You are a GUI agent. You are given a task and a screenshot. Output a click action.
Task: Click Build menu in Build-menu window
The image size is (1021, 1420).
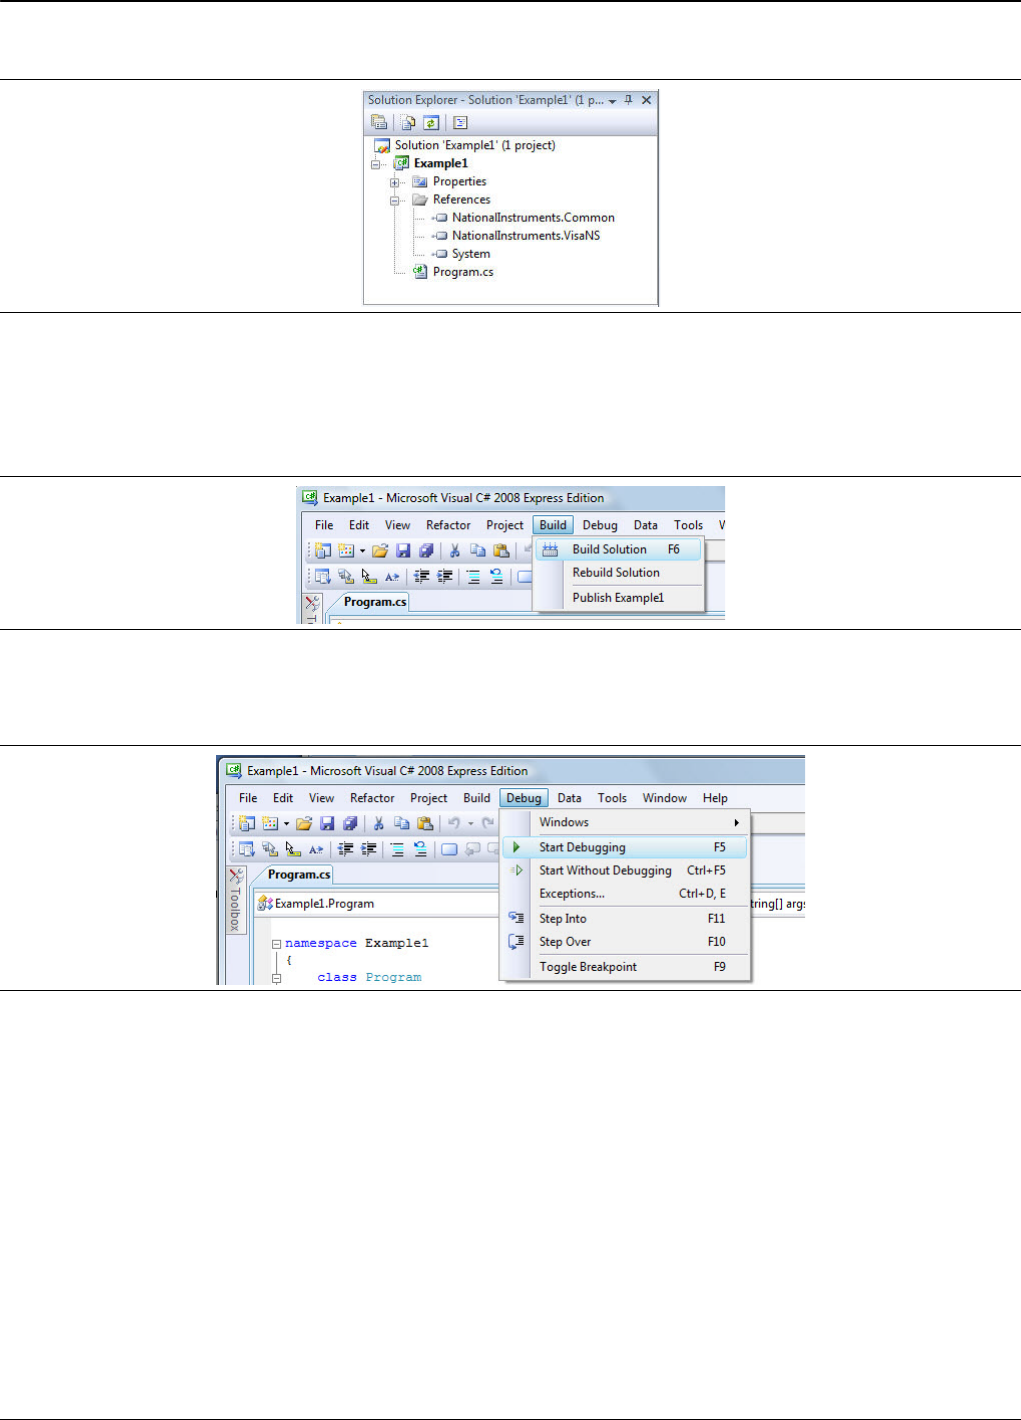click(x=553, y=525)
